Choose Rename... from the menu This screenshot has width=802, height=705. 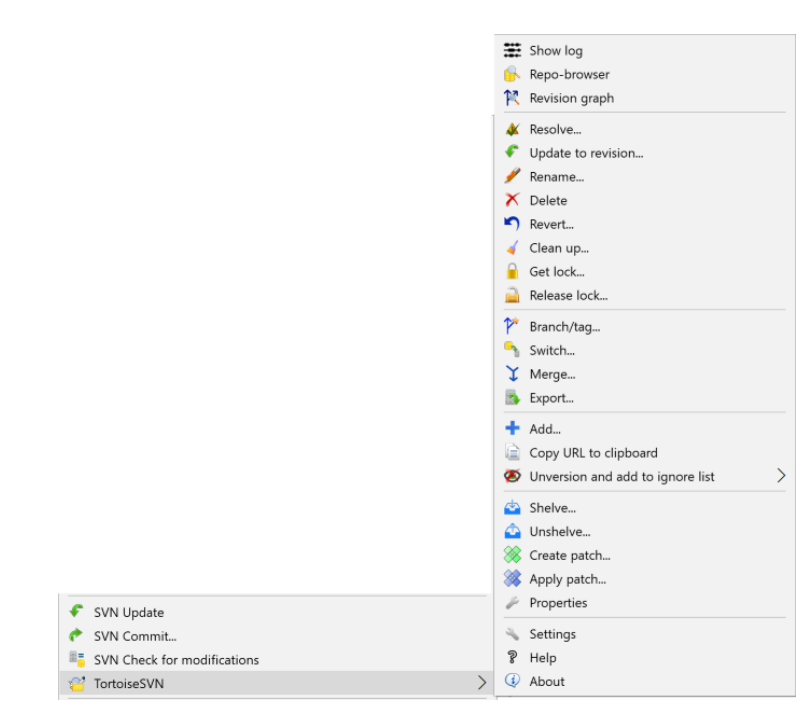click(x=644, y=177)
